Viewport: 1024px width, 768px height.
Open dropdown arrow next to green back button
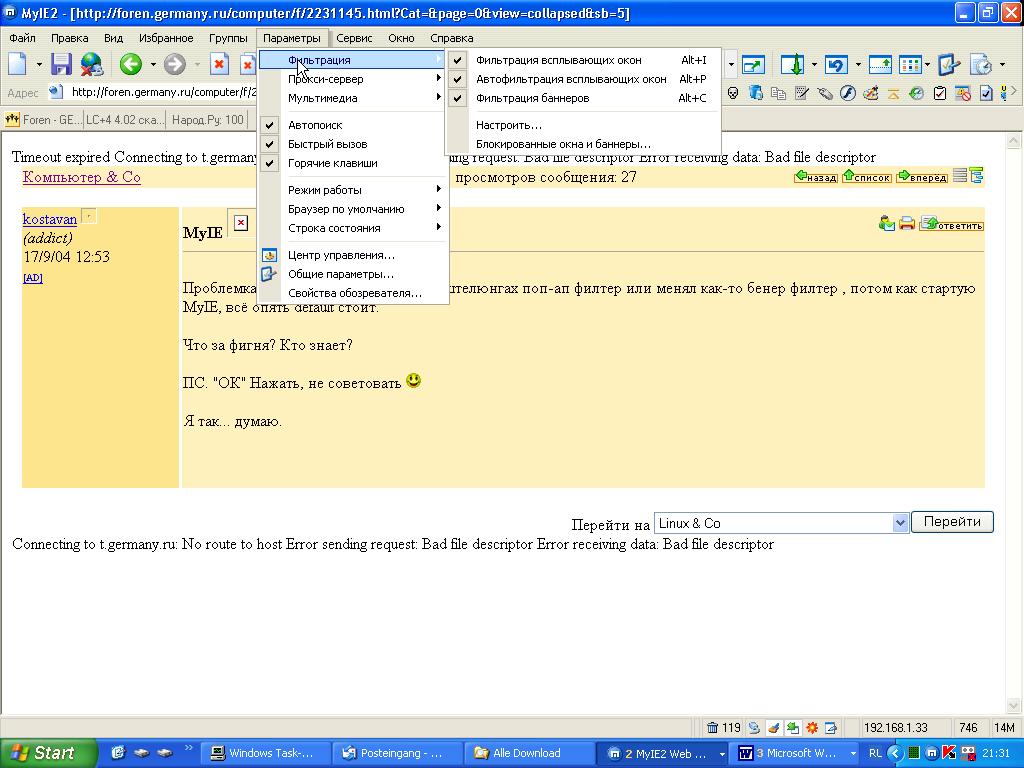click(153, 65)
